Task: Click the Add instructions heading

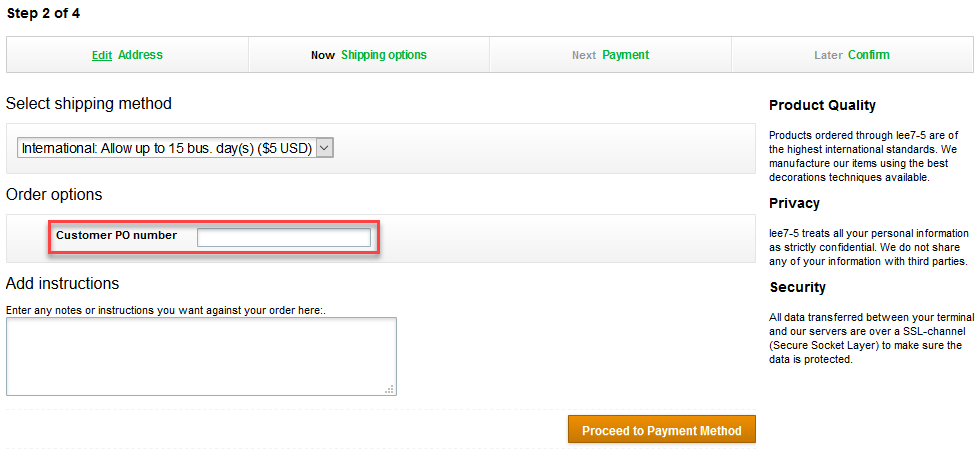Action: click(x=62, y=283)
